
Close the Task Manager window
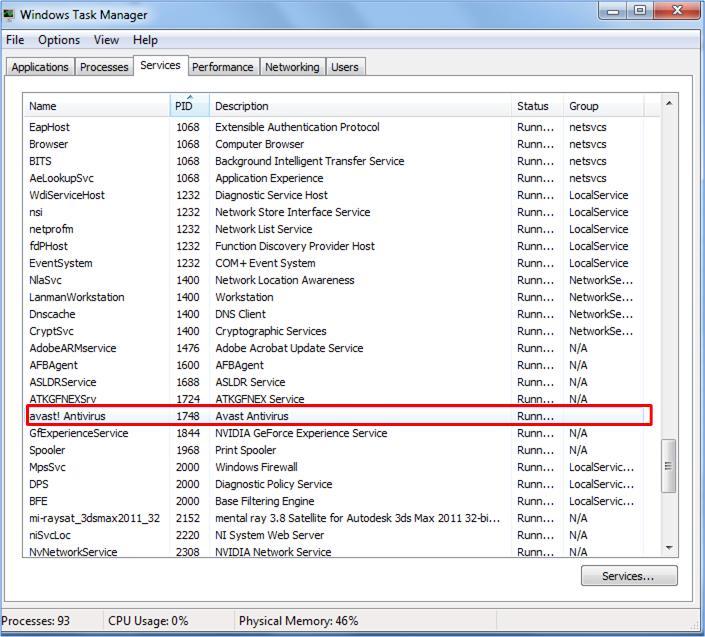[677, 11]
